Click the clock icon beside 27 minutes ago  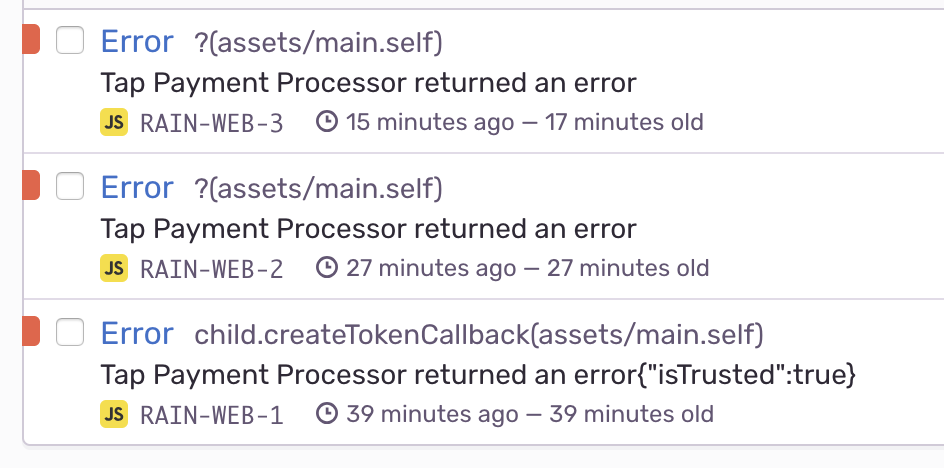coord(327,267)
